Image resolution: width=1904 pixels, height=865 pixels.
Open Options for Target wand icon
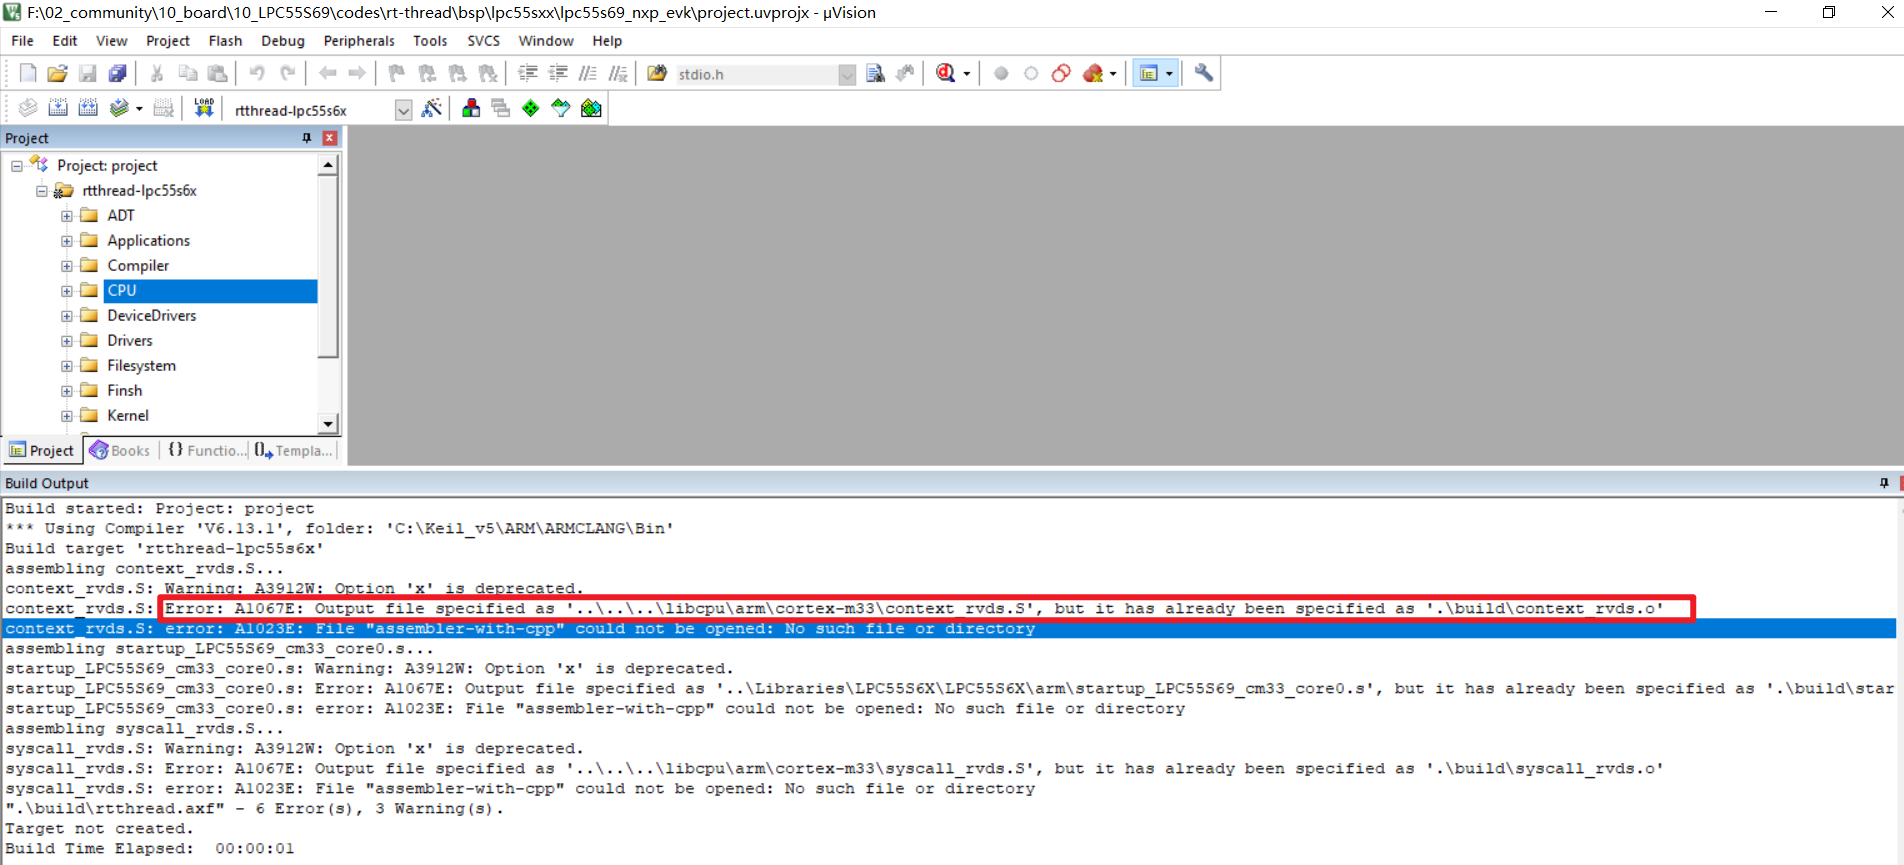click(432, 108)
